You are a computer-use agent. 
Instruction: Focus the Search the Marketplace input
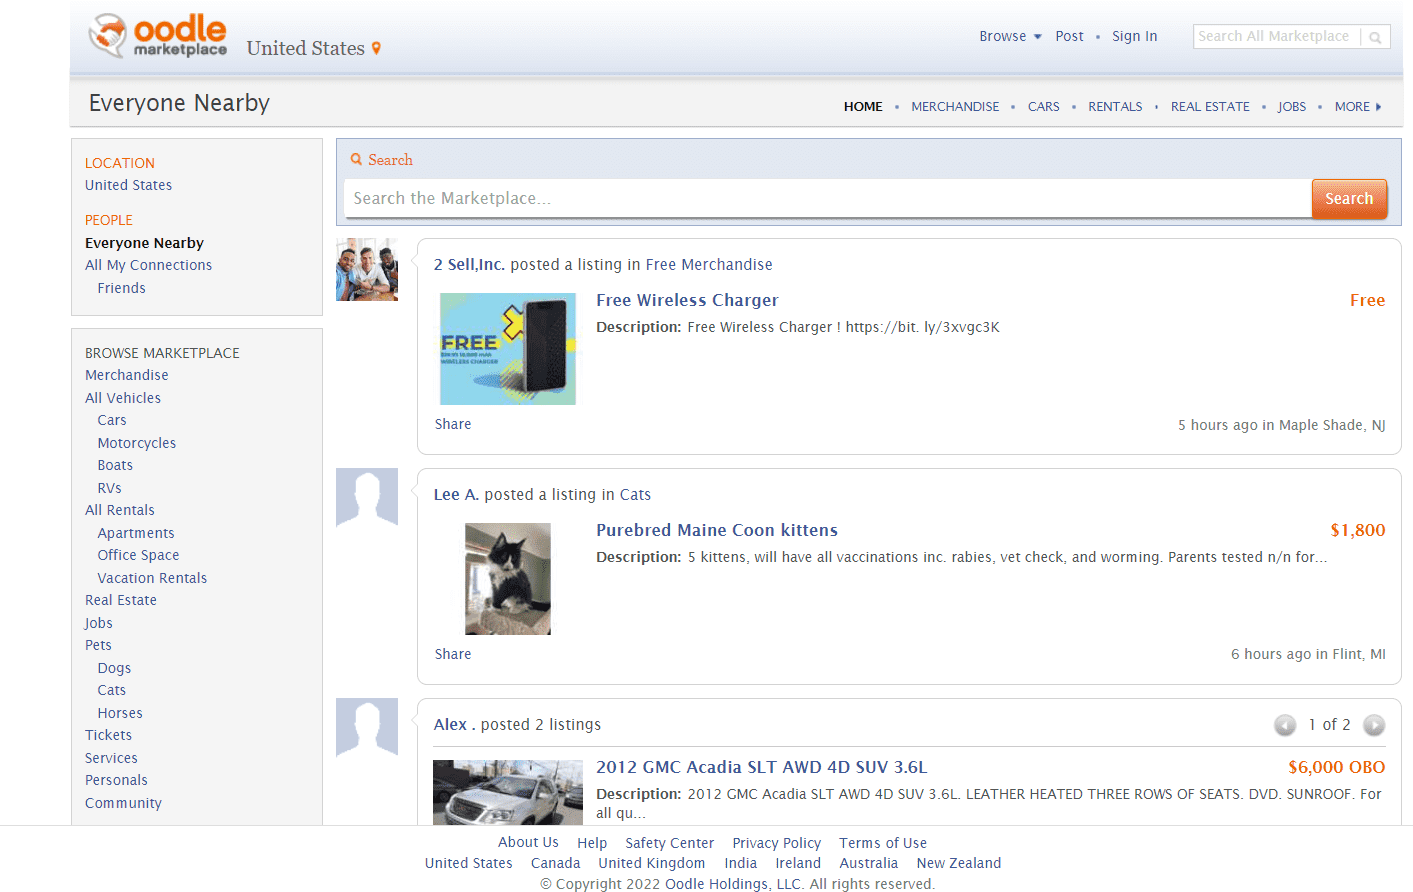click(827, 198)
